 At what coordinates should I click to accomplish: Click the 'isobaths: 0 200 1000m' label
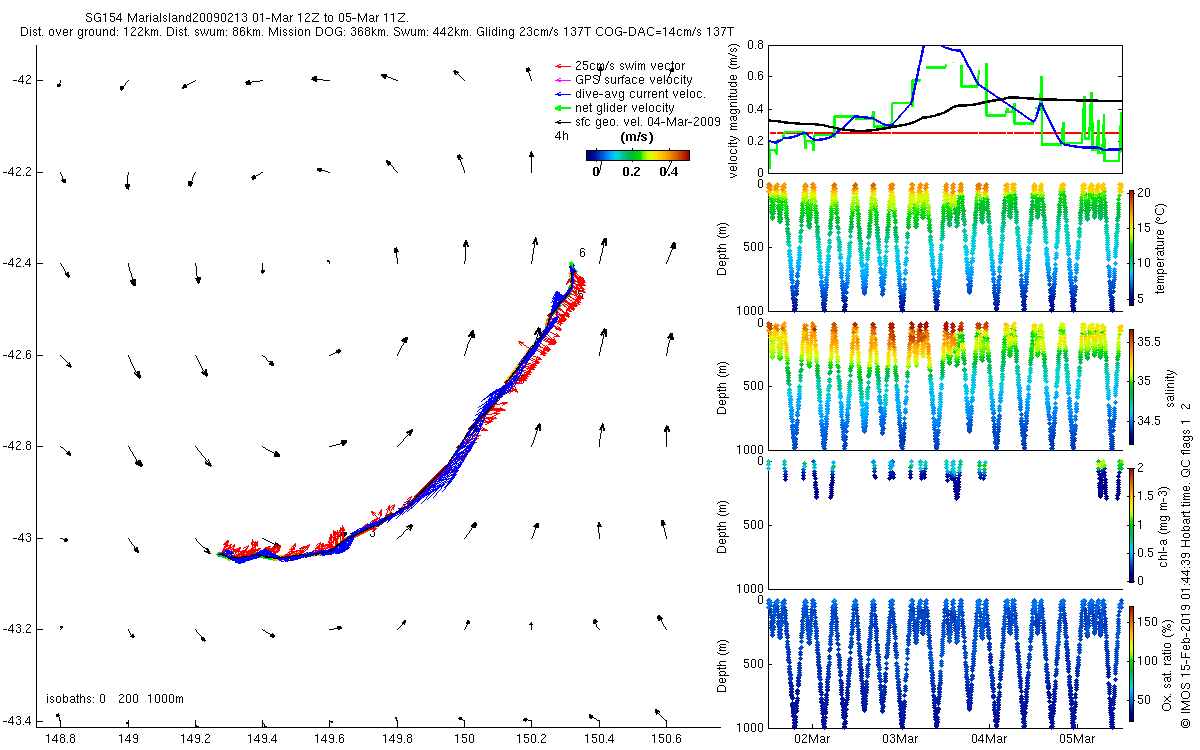click(x=115, y=699)
